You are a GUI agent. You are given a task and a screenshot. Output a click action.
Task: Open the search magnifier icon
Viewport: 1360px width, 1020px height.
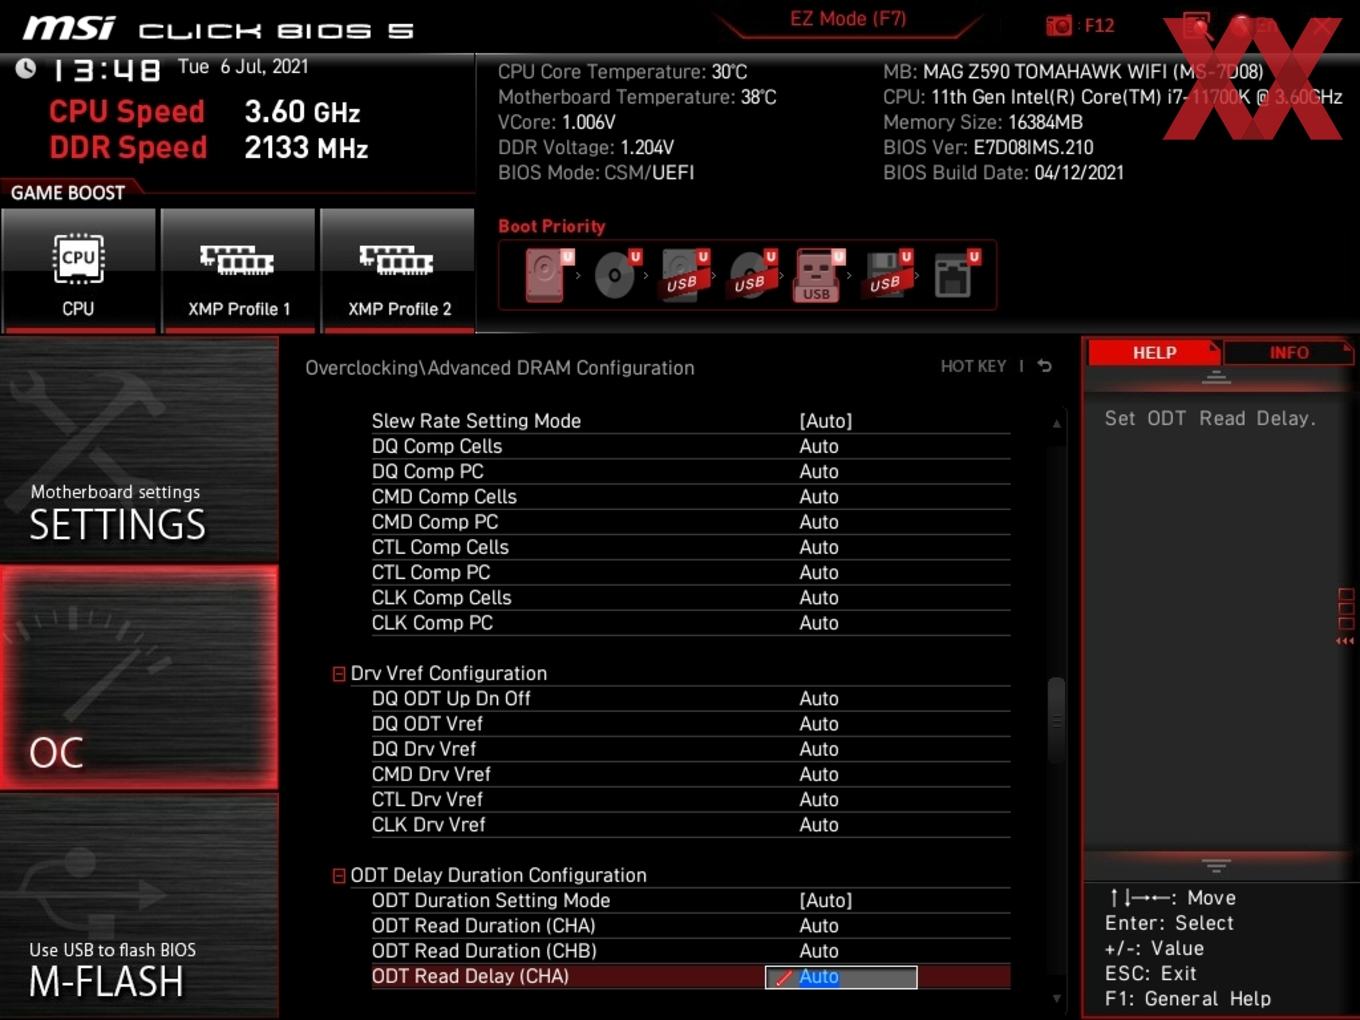point(1196,26)
